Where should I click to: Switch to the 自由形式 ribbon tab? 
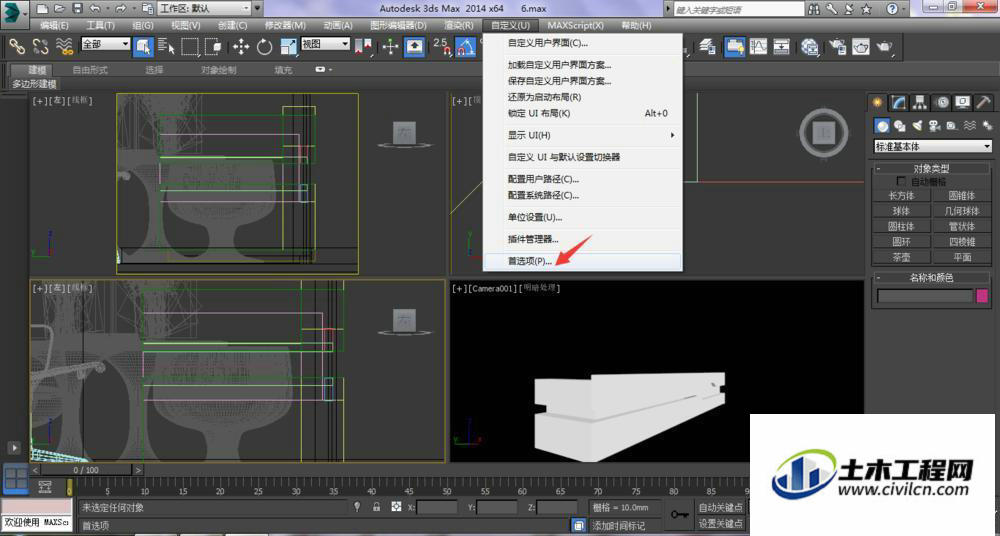(x=90, y=70)
